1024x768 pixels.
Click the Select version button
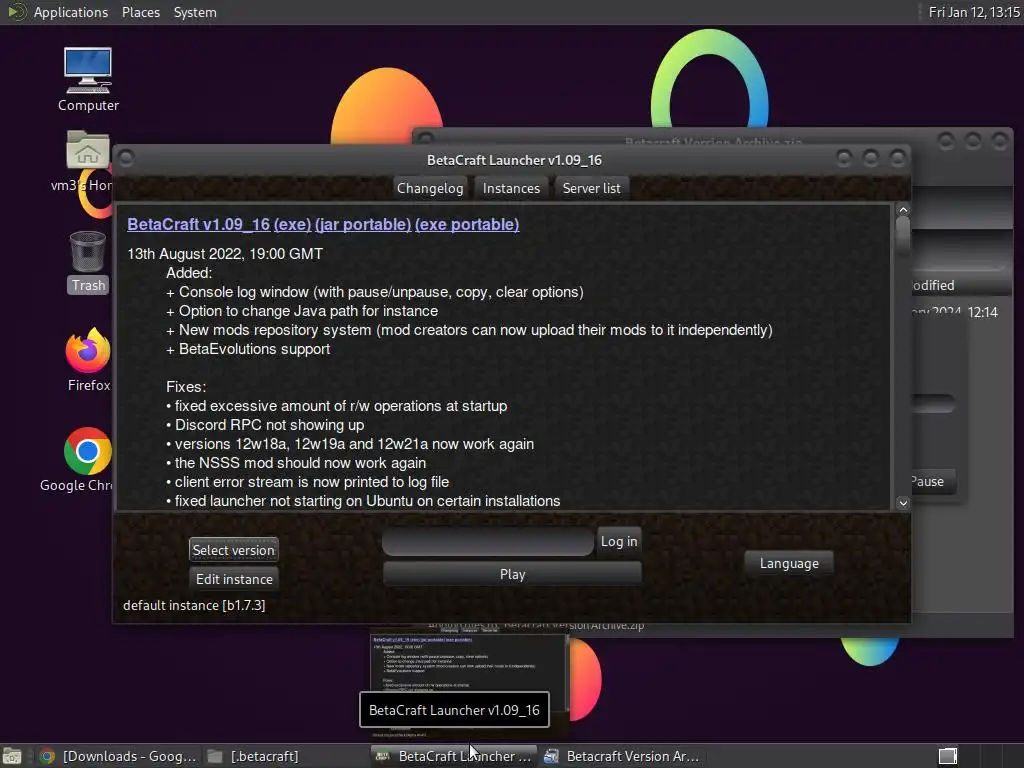(233, 550)
